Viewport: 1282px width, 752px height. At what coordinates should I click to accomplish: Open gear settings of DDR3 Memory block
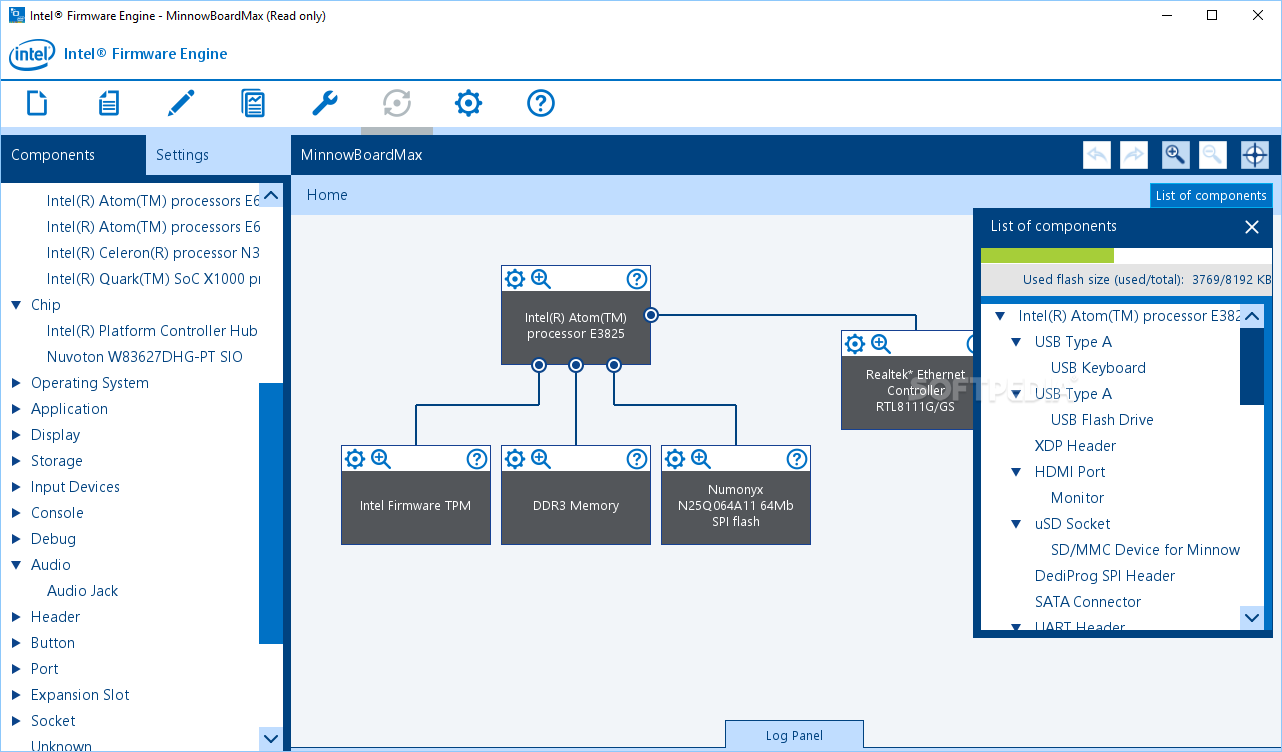[x=515, y=459]
